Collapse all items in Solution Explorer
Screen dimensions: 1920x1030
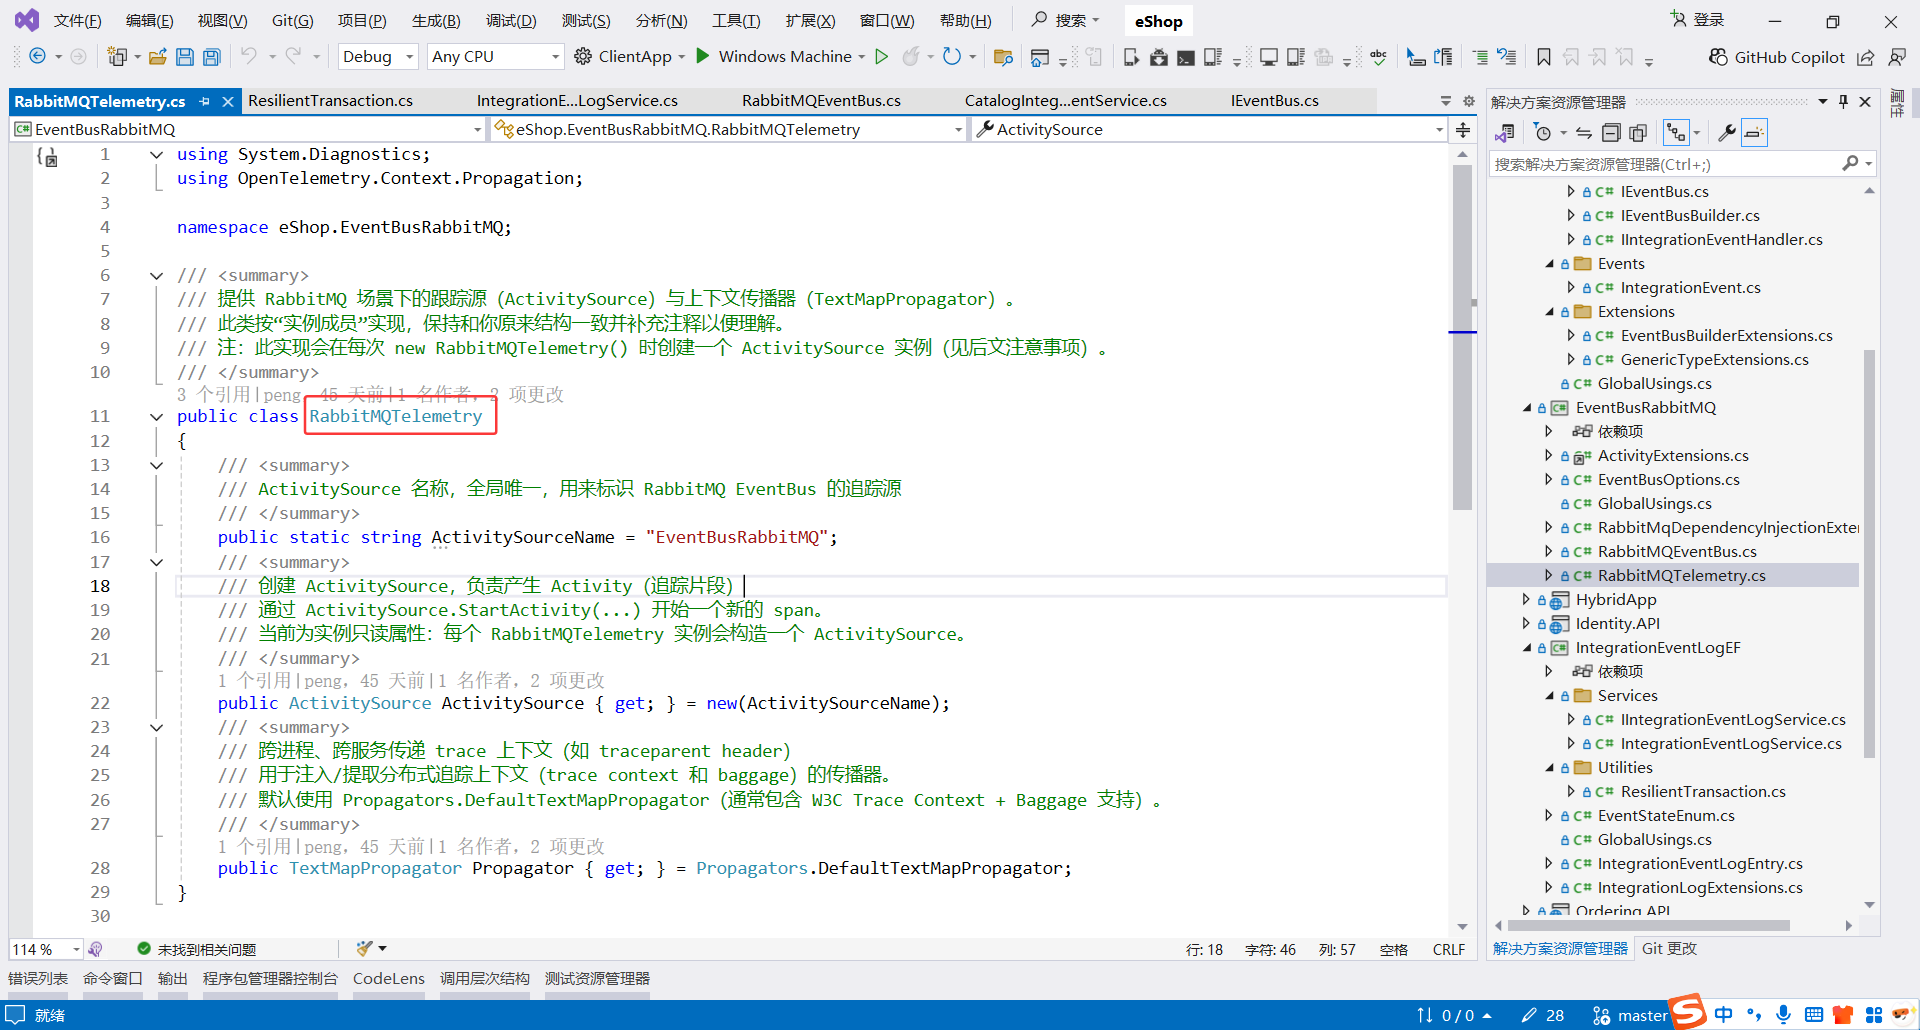(x=1611, y=133)
